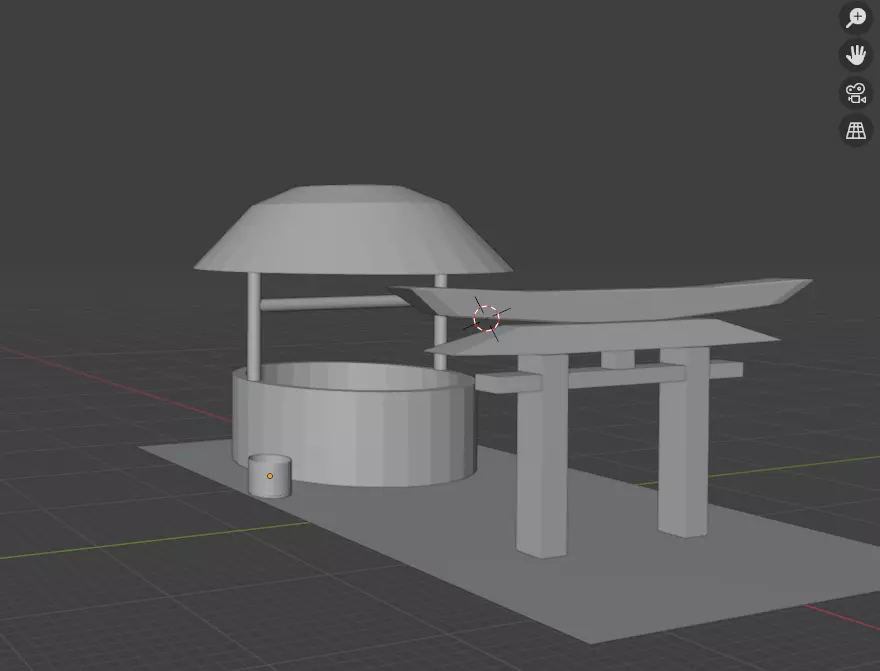
Task: Click the zoom view magnifier icon
Action: (856, 17)
